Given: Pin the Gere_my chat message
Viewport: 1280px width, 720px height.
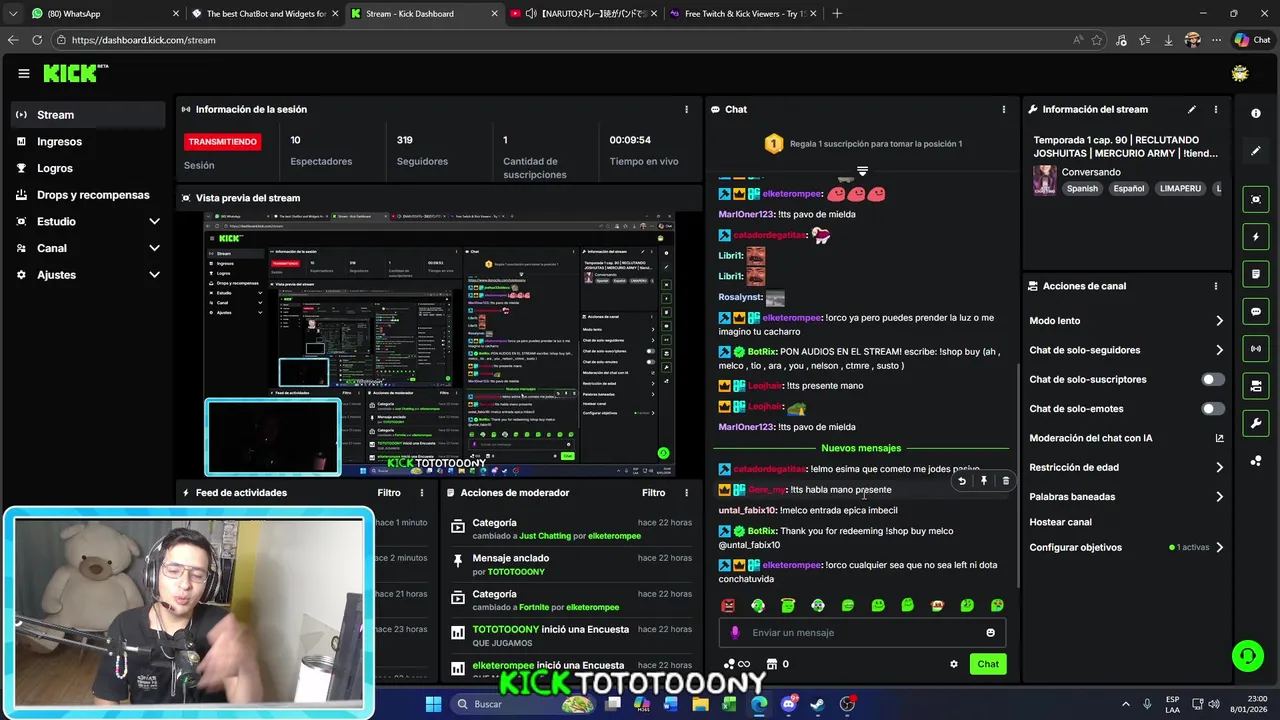Looking at the screenshot, I should click(984, 481).
